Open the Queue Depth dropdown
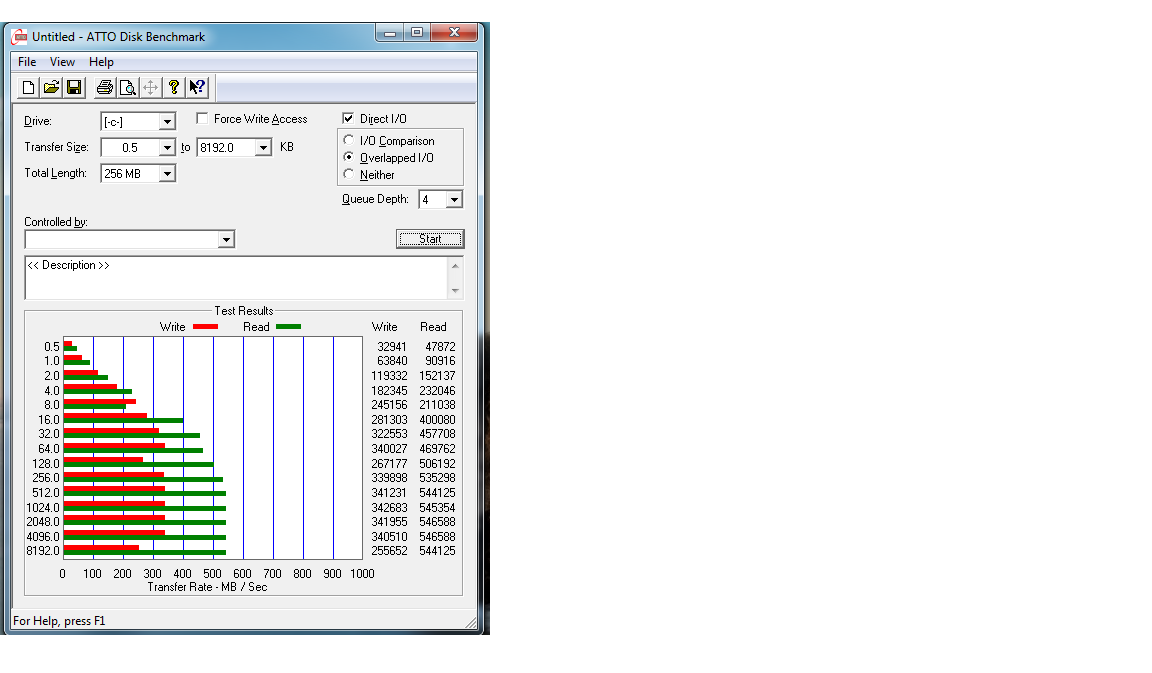 click(455, 200)
